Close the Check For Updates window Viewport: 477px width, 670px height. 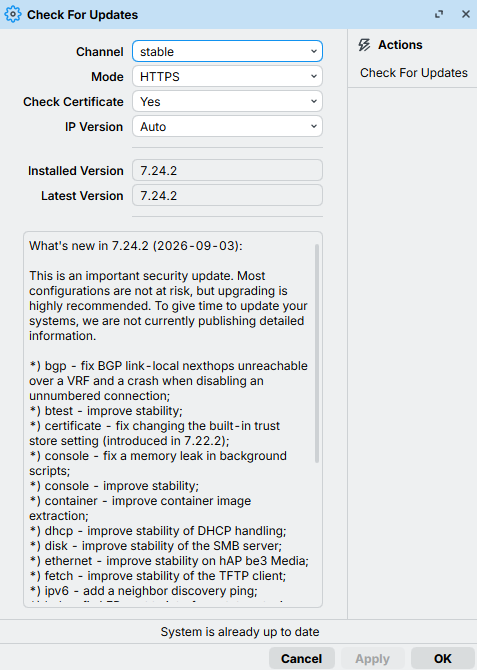coord(466,15)
